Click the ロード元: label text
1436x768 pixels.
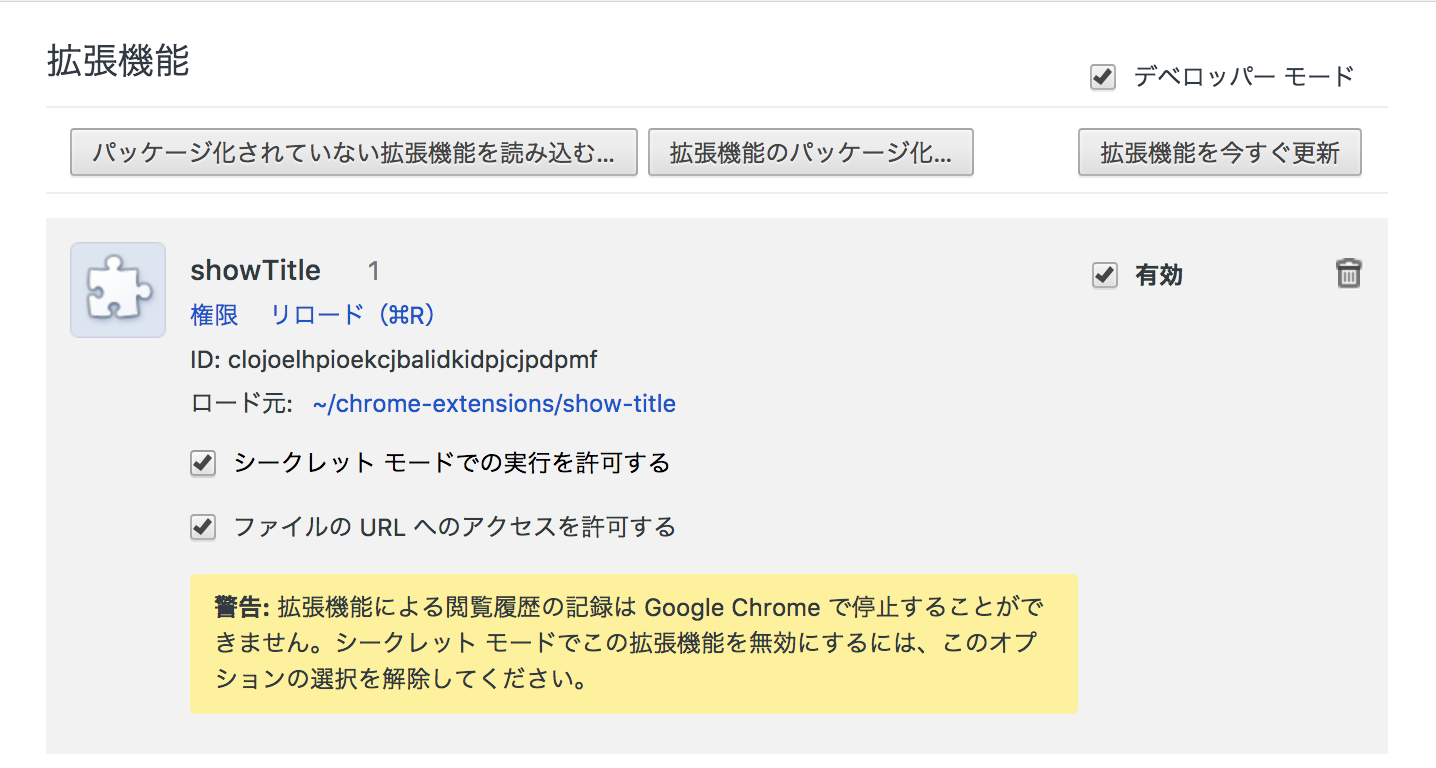click(241, 404)
